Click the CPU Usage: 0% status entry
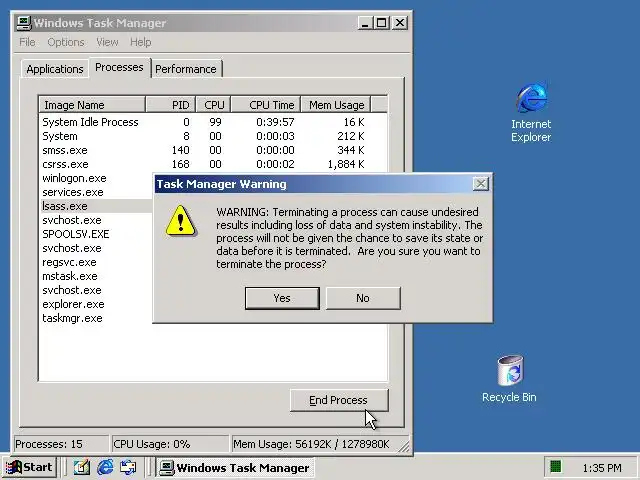 point(170,444)
